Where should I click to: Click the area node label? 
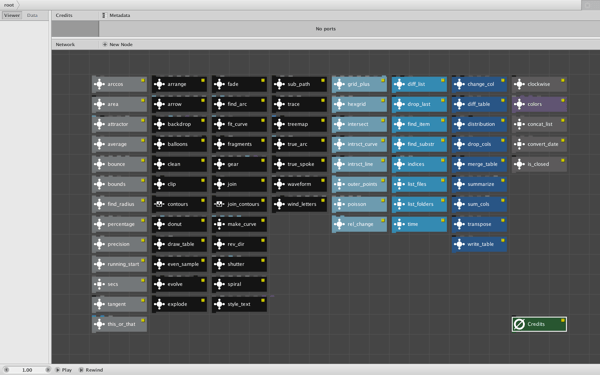[113, 104]
